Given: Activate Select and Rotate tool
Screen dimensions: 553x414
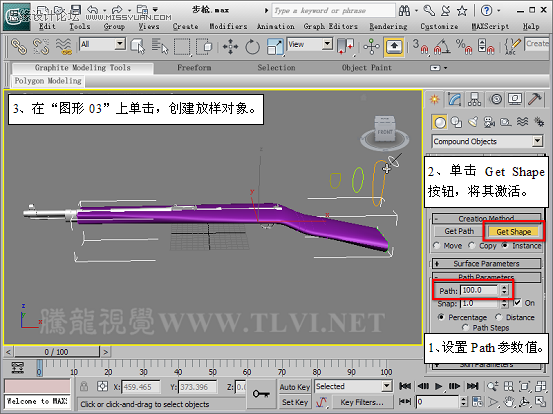Looking at the screenshot, I should (x=253, y=46).
